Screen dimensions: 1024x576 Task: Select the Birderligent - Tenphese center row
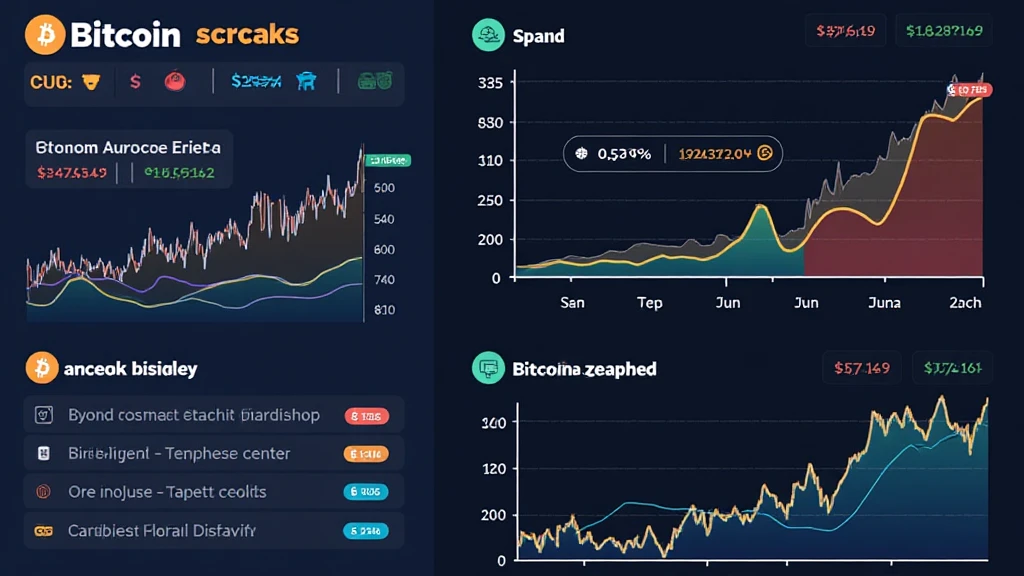[180, 454]
